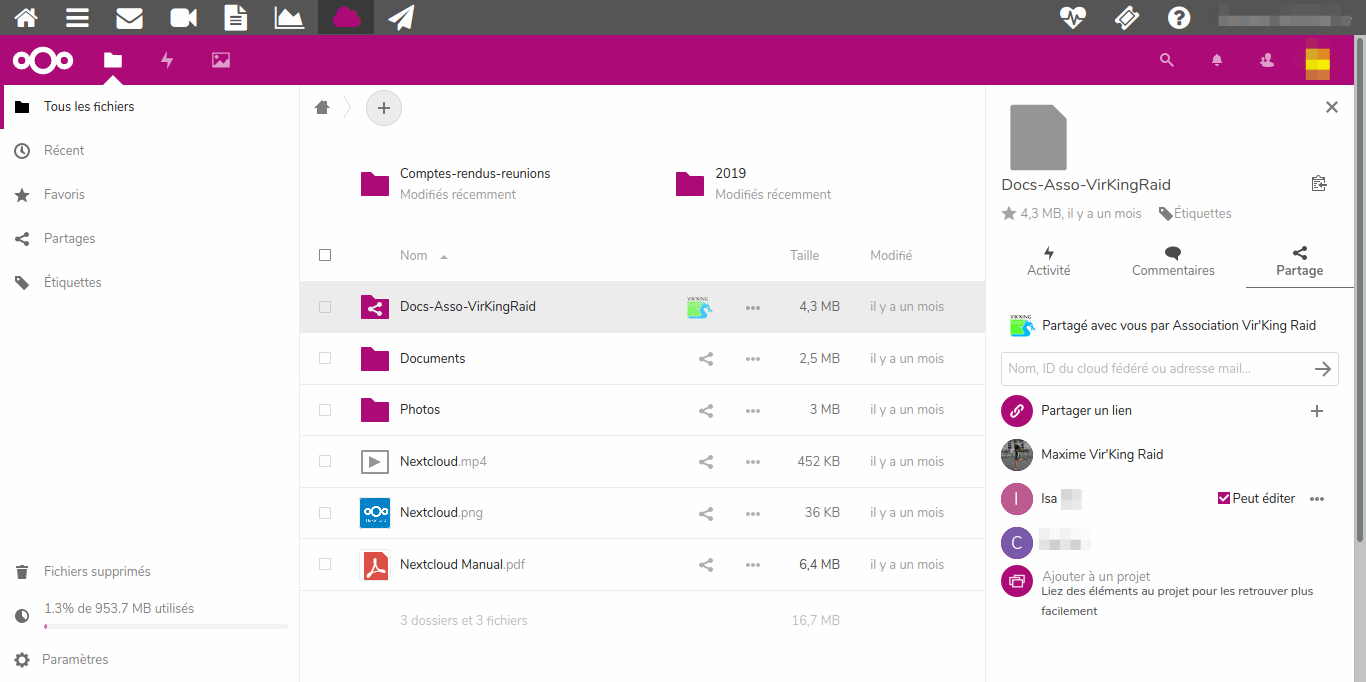Open the three-dot menu for Photos folder

[x=753, y=410]
